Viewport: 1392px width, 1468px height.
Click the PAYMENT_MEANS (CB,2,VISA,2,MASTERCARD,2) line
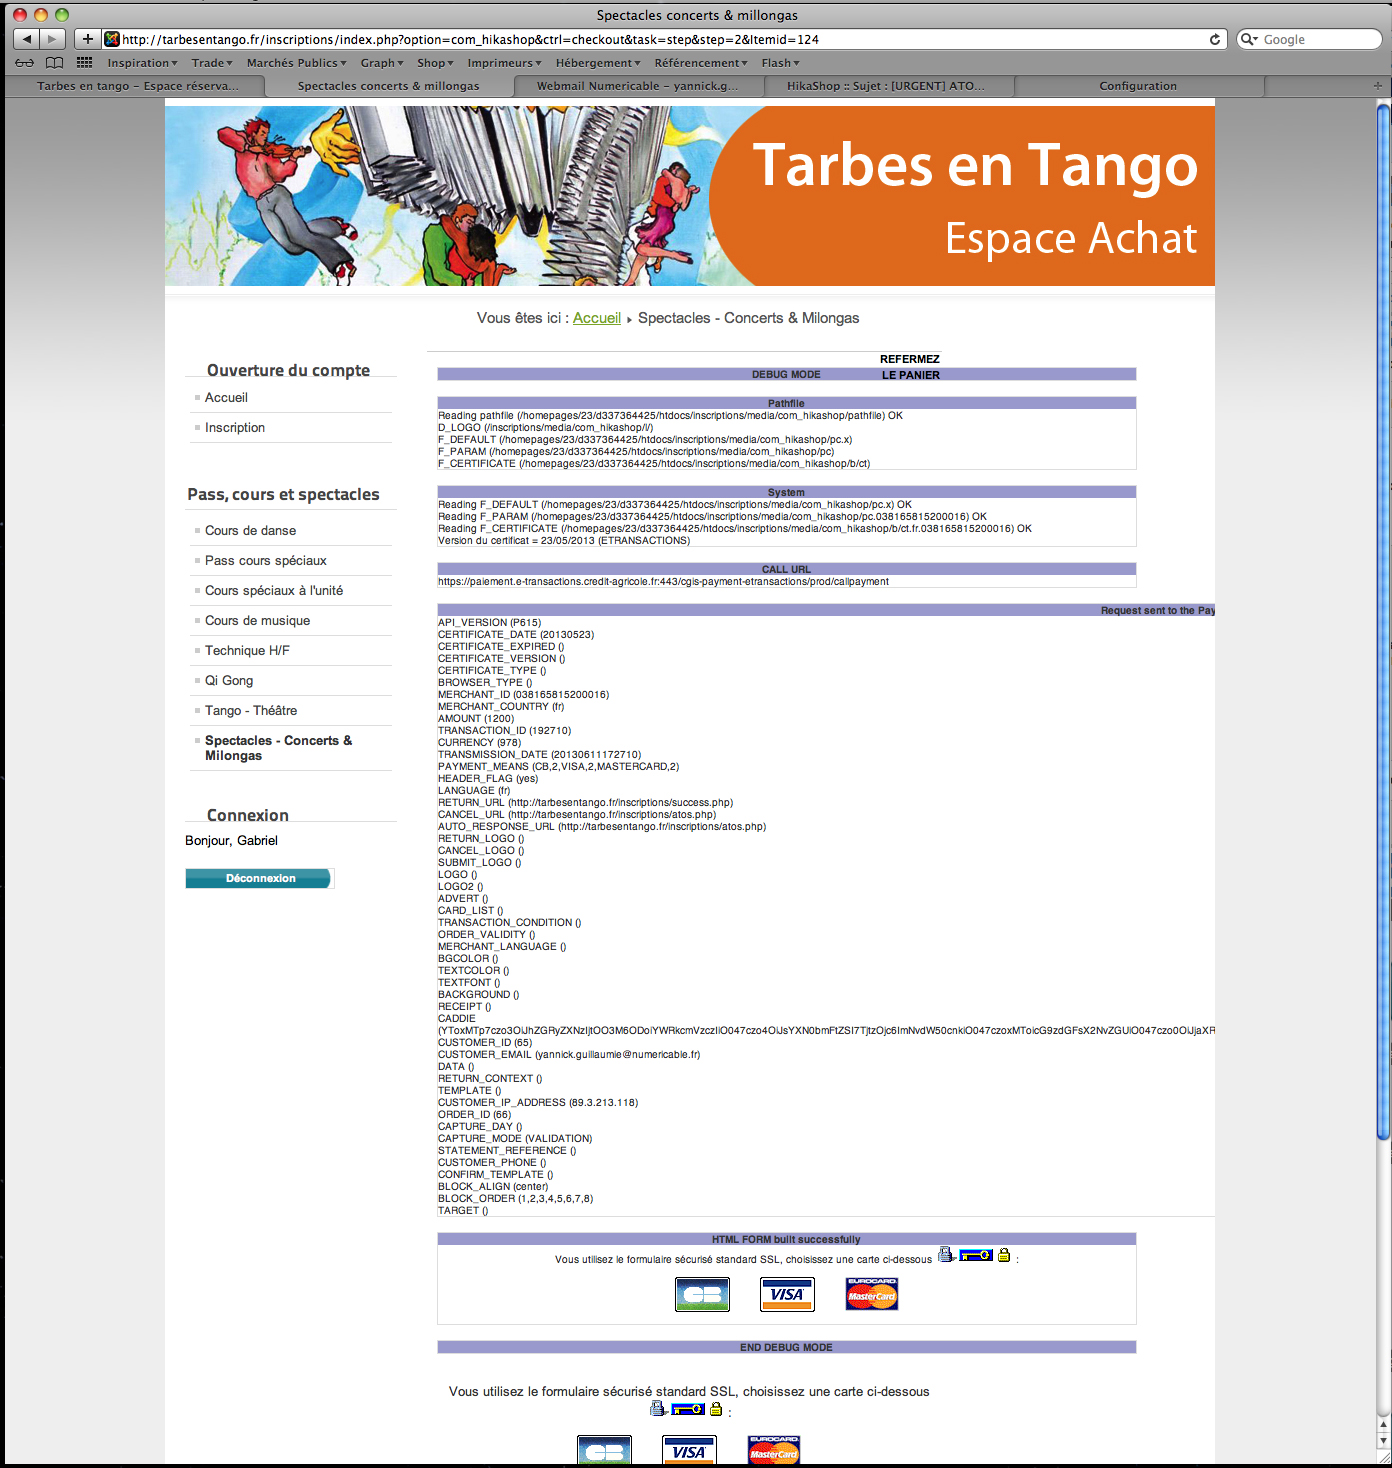(558, 766)
